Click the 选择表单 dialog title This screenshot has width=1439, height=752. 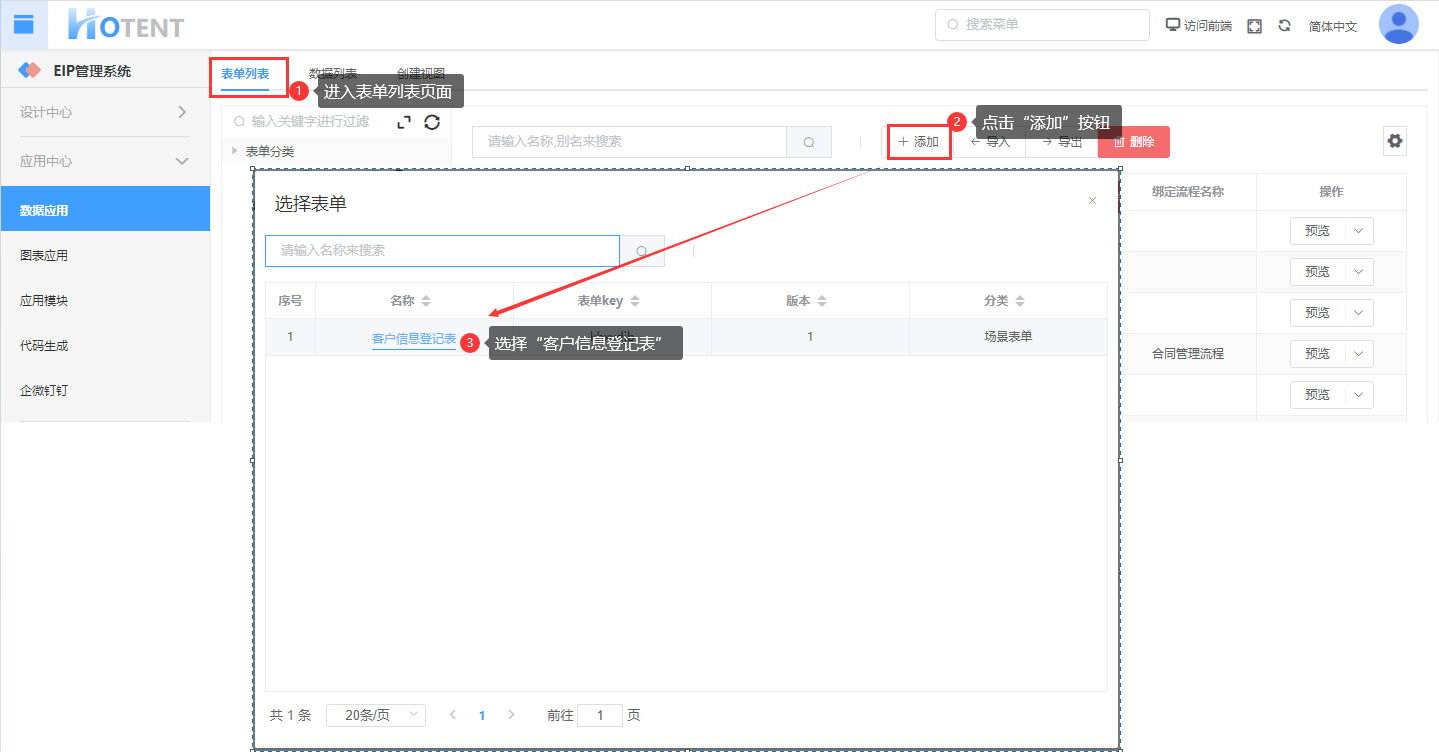(311, 204)
